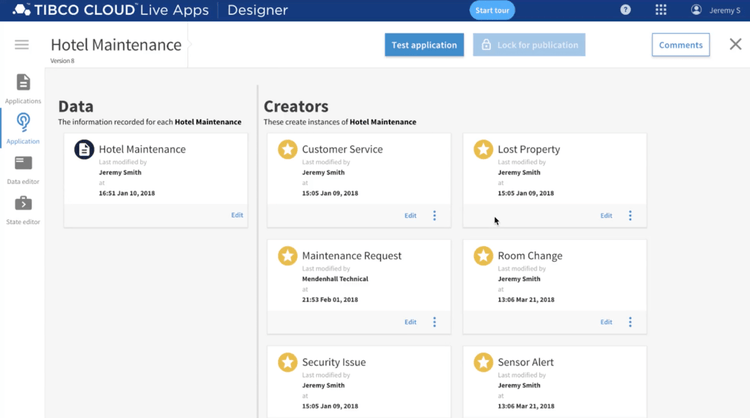The image size is (750, 418).
Task: Click the Customer Service star icon
Action: tap(287, 149)
